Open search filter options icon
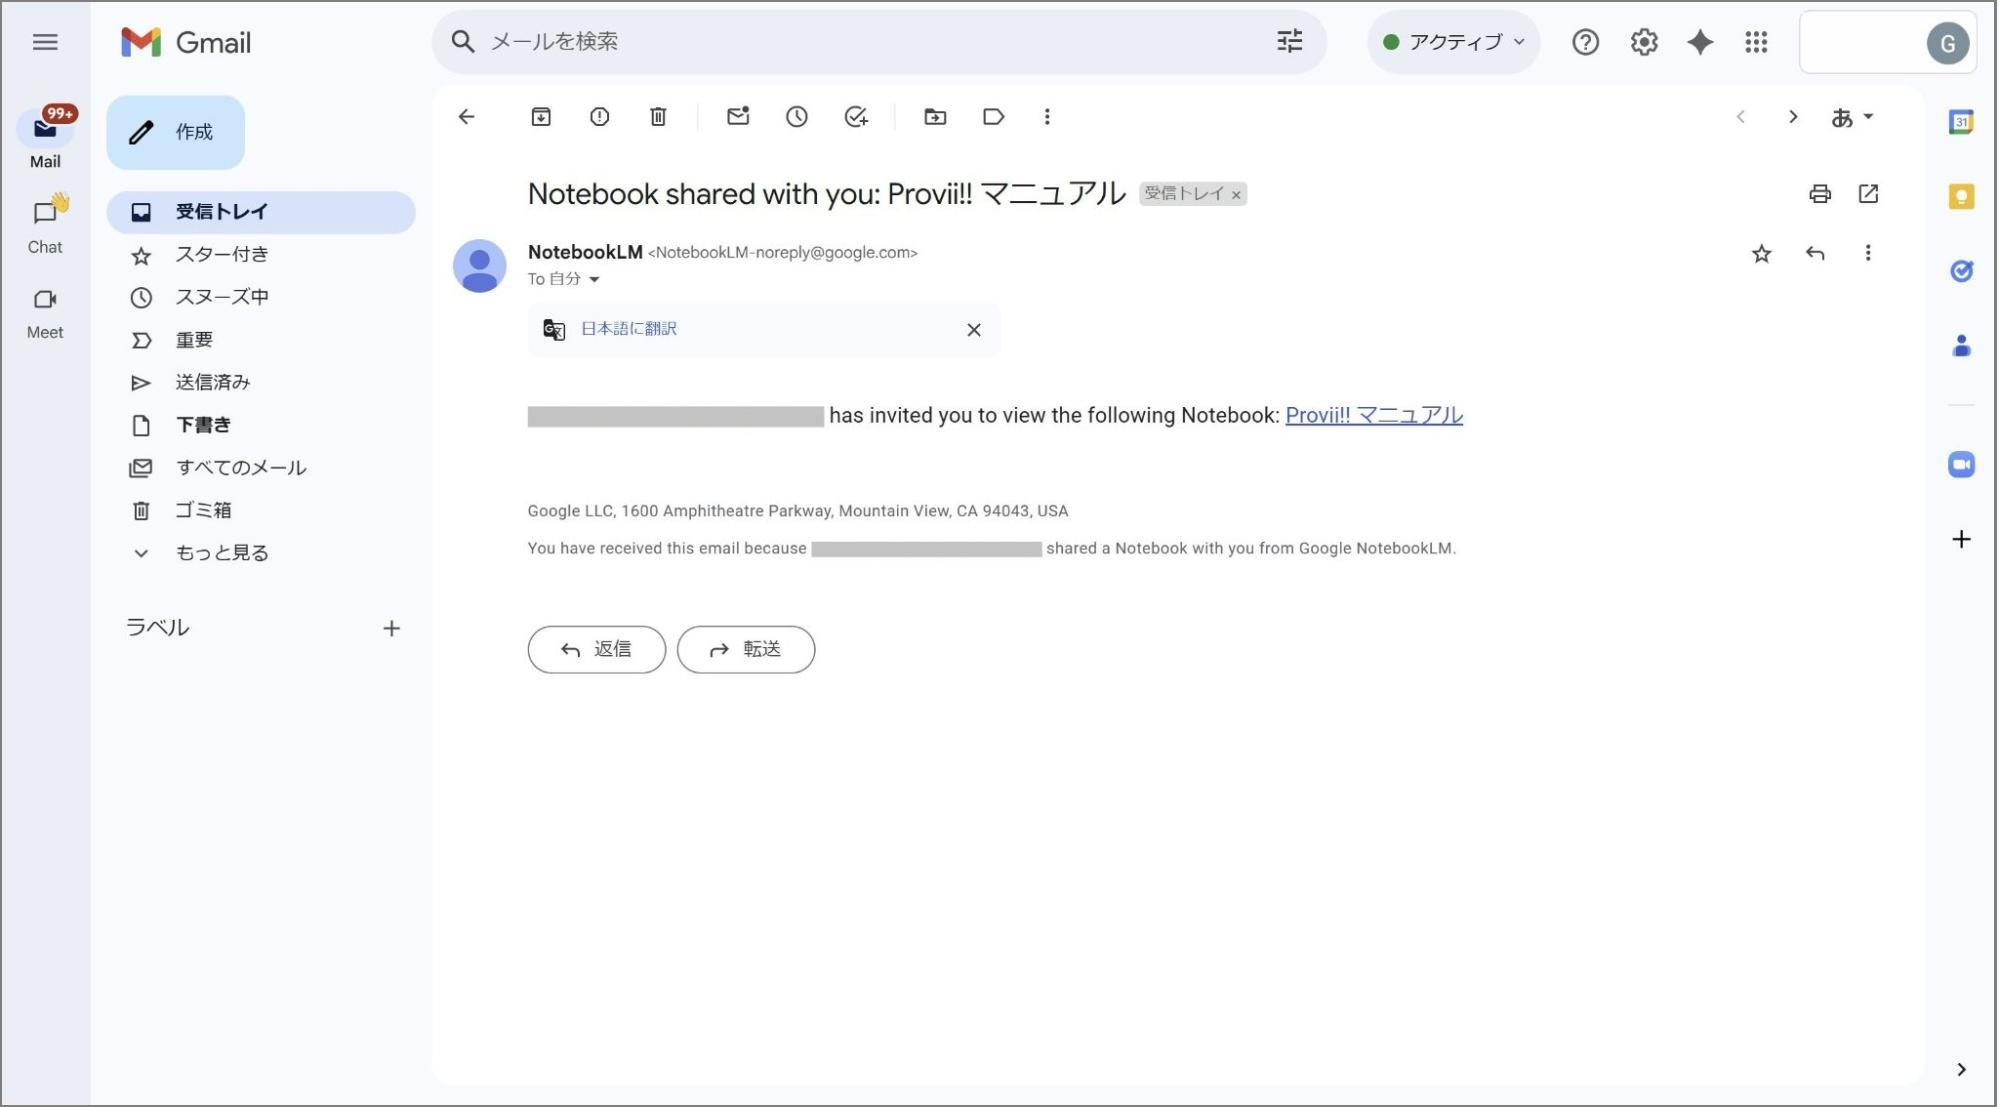 click(x=1290, y=41)
